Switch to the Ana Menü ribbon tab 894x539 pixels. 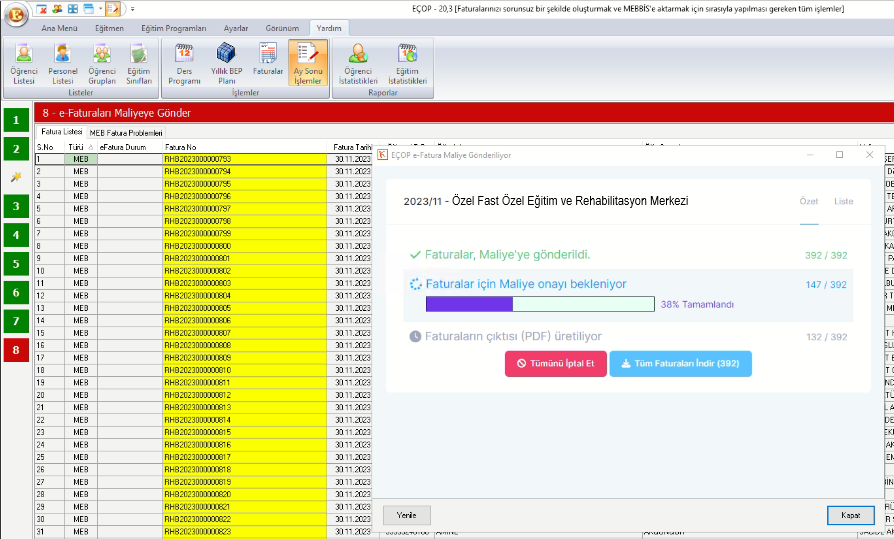[59, 28]
